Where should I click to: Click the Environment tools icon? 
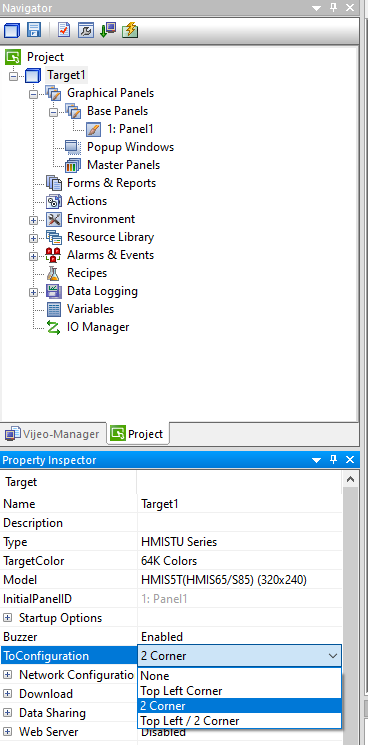tap(54, 220)
